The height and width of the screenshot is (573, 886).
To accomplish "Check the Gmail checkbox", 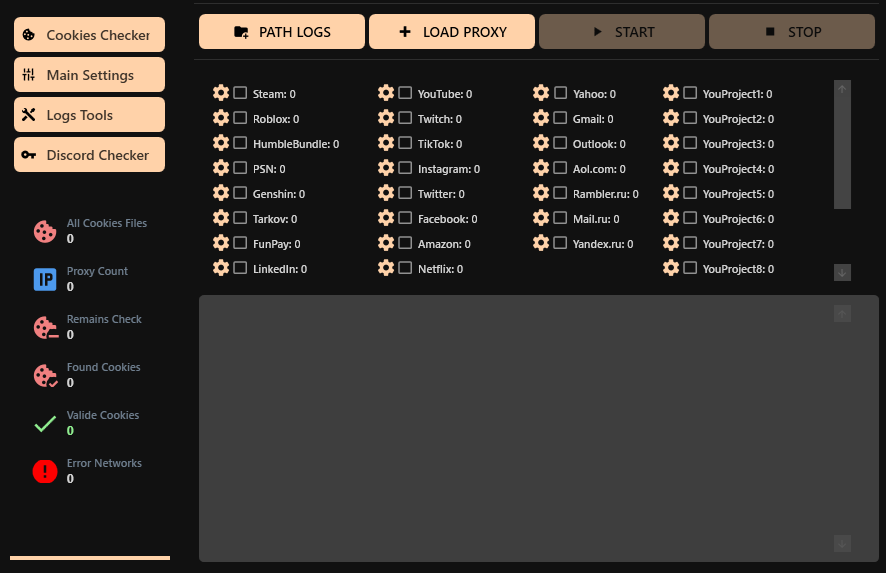I will pos(560,118).
